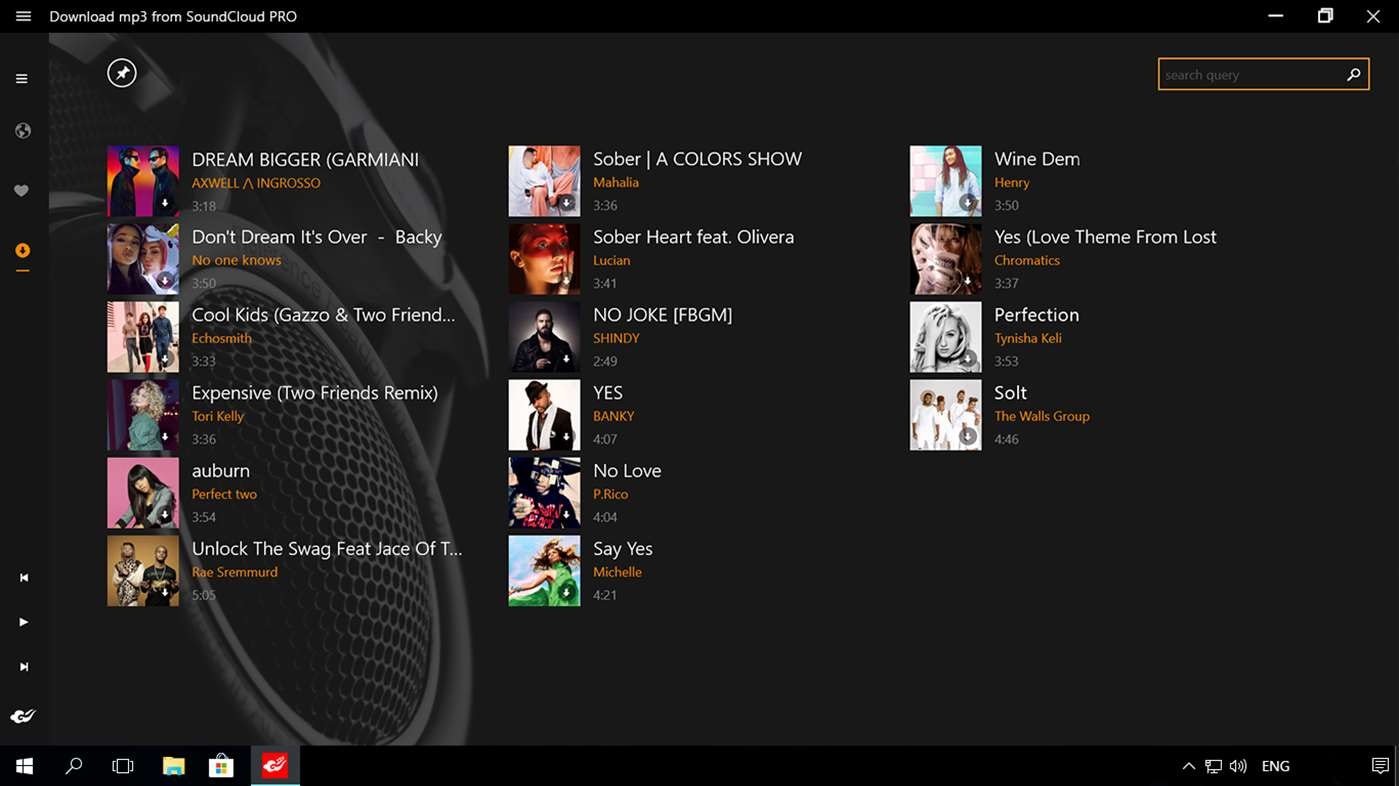
Task: Open Windows taskbar search
Action: tap(74, 766)
